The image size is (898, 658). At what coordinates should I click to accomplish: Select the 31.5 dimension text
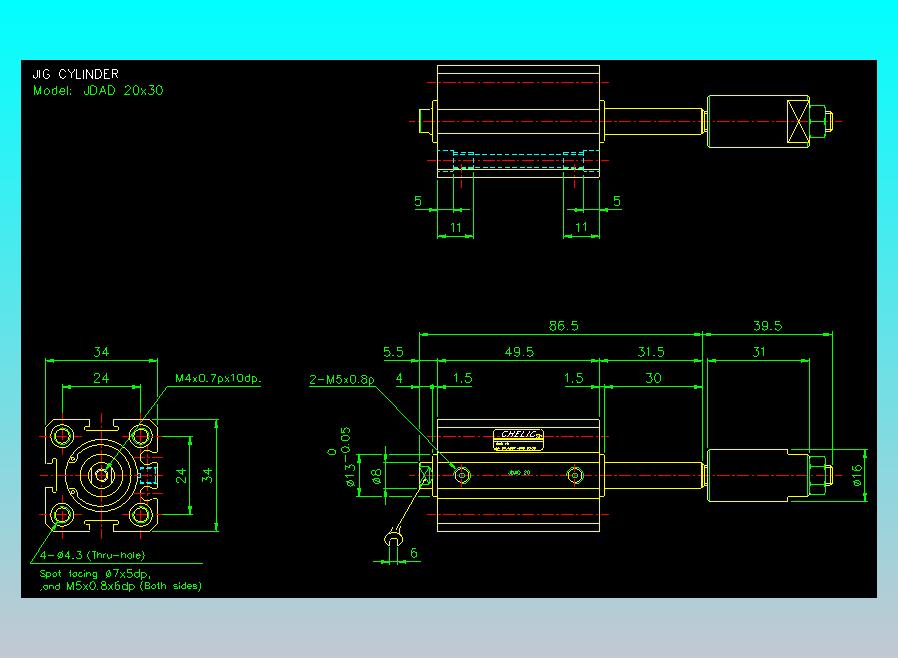651,352
